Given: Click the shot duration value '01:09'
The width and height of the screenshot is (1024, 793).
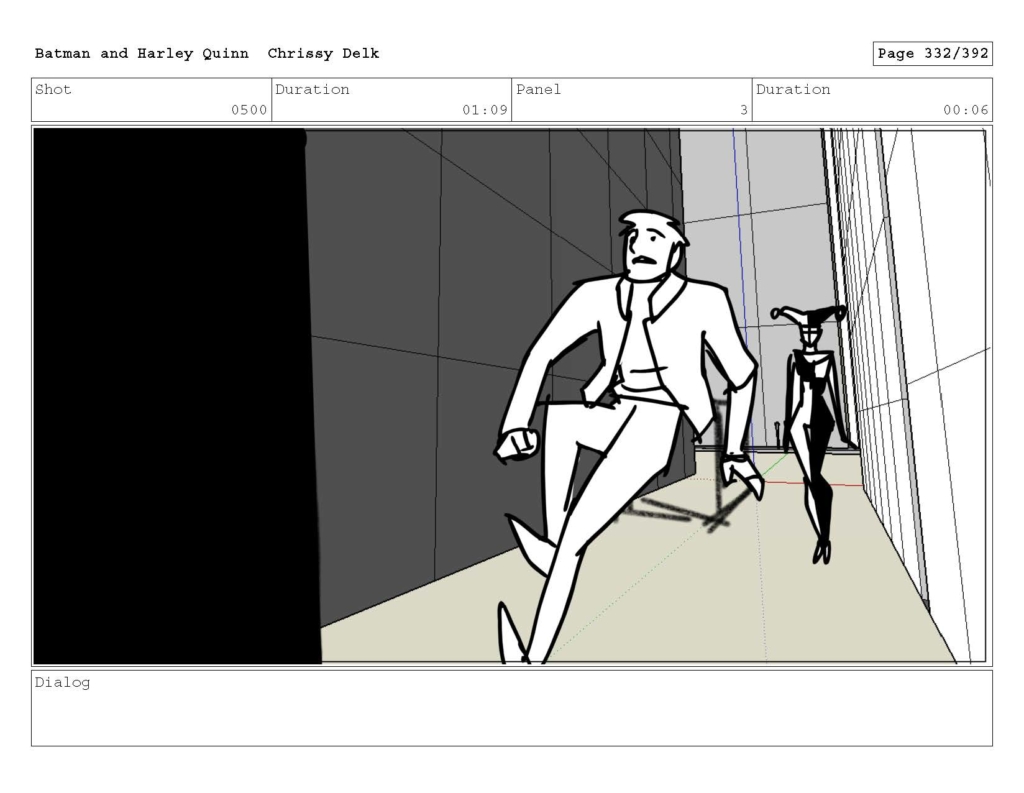Looking at the screenshot, I should (x=485, y=110).
